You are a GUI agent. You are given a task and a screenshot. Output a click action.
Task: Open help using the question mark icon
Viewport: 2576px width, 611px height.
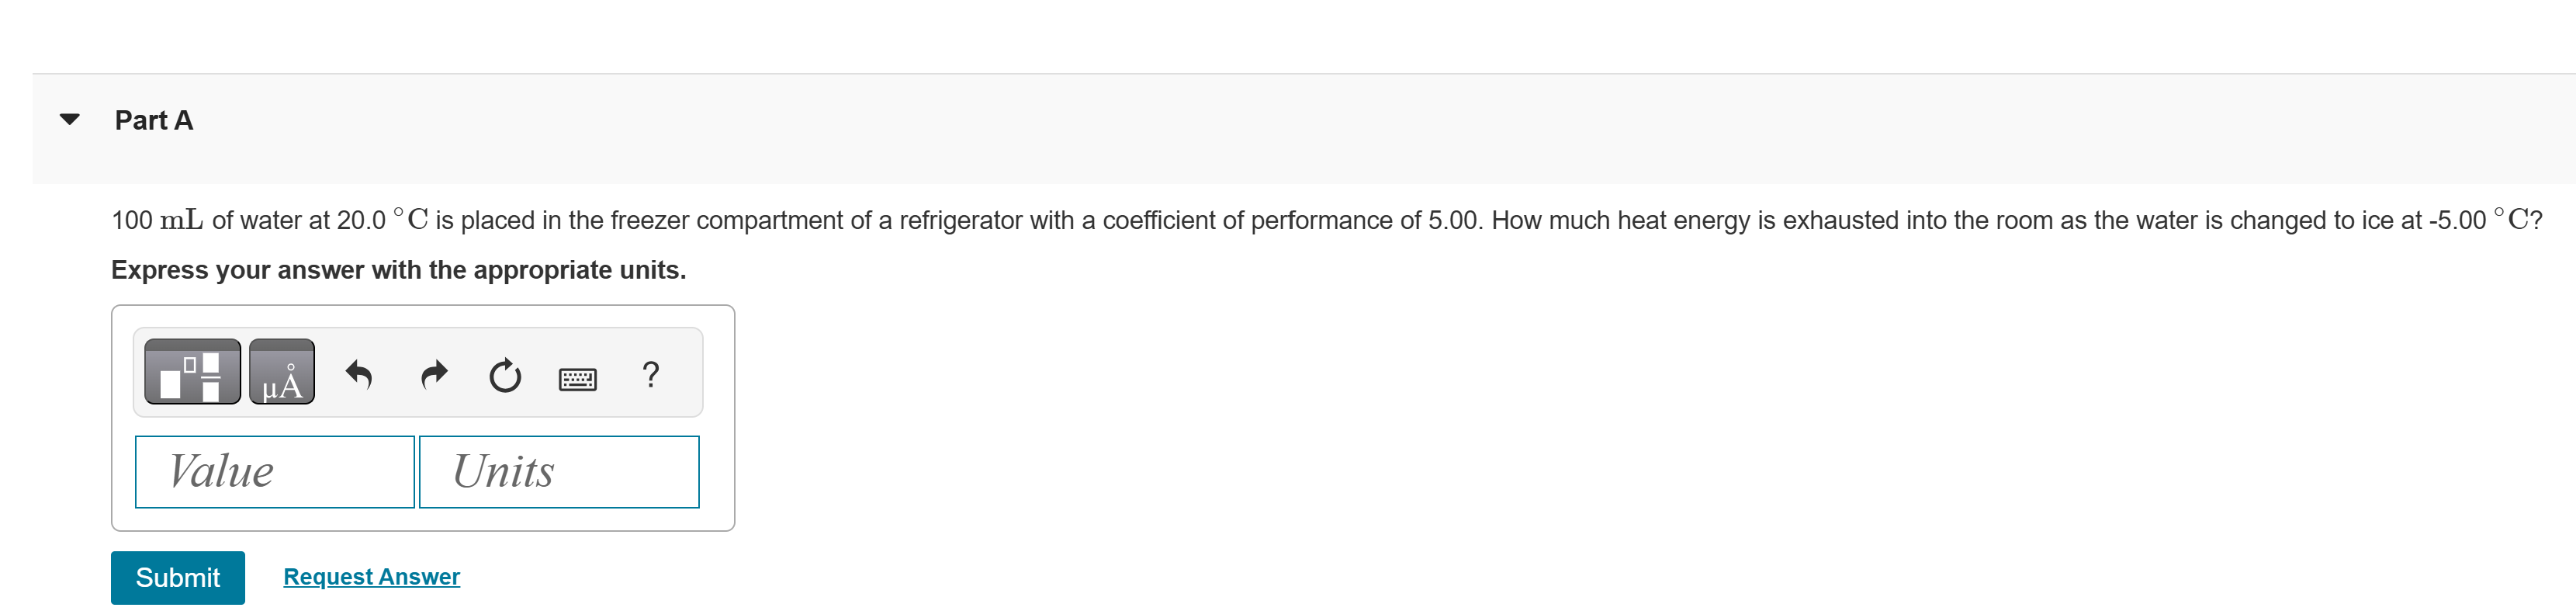[650, 375]
